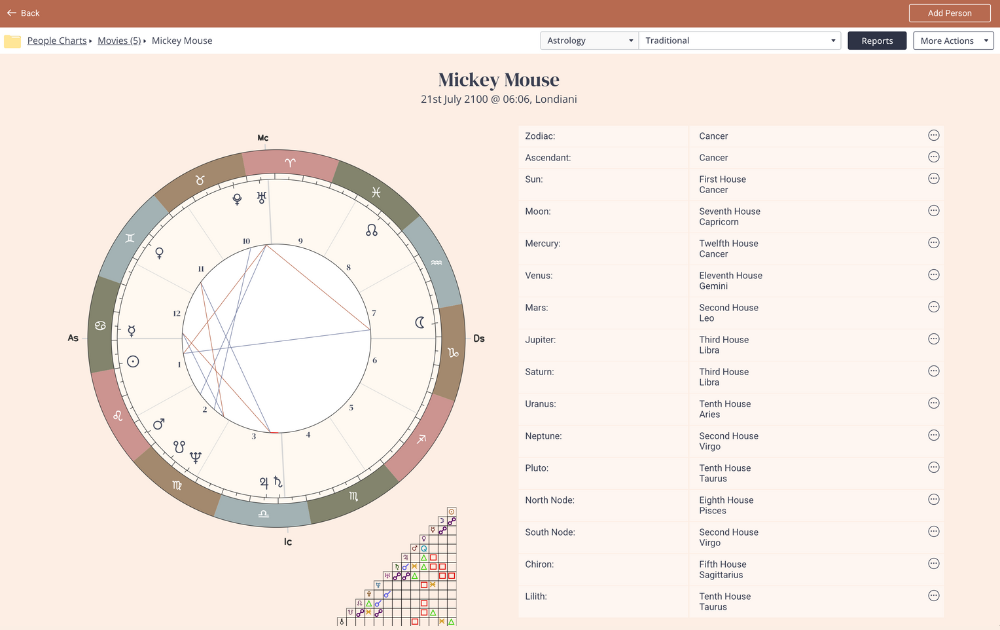The width and height of the screenshot is (1000, 630).
Task: Click the "As" ascendant label beside the wheel
Action: click(73, 338)
